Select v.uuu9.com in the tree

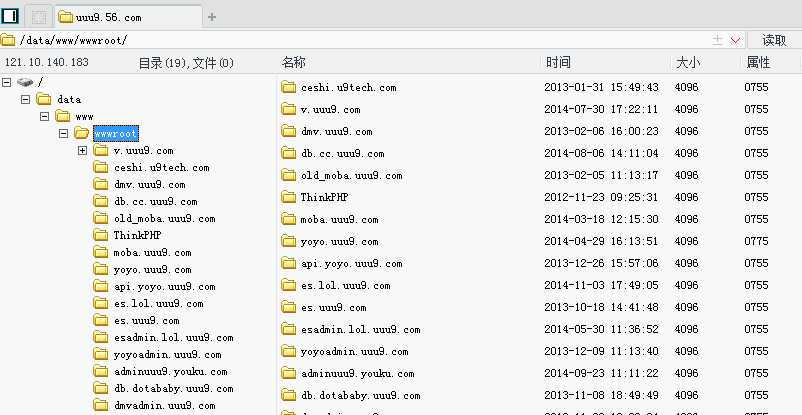(143, 150)
